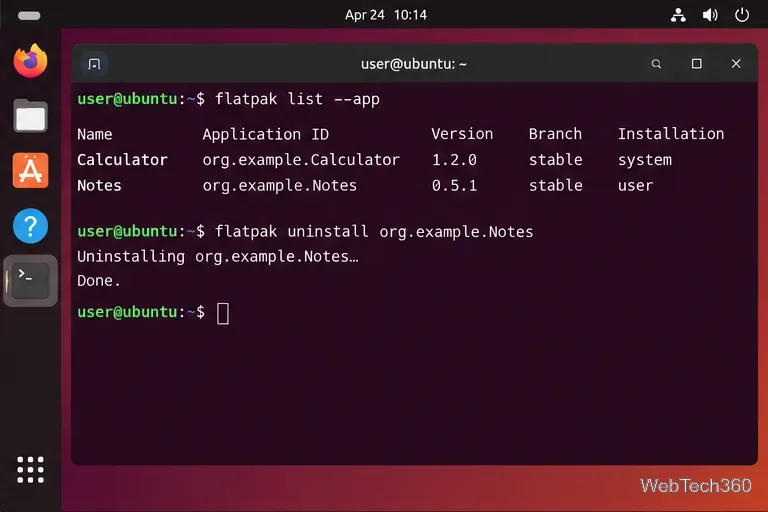Open the power menu icon in top bar
This screenshot has height=512, width=768.
[x=742, y=15]
